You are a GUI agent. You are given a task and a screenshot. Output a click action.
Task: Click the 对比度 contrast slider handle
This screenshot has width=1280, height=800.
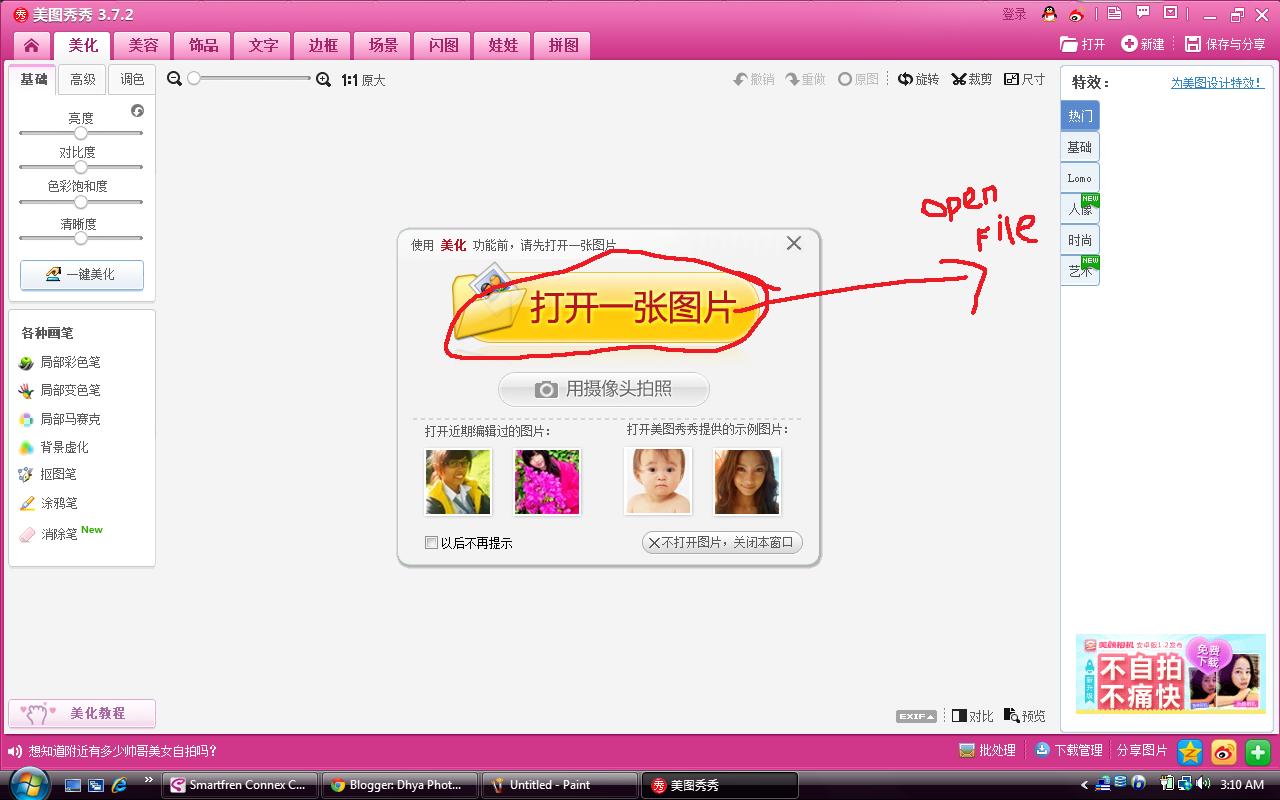81,167
